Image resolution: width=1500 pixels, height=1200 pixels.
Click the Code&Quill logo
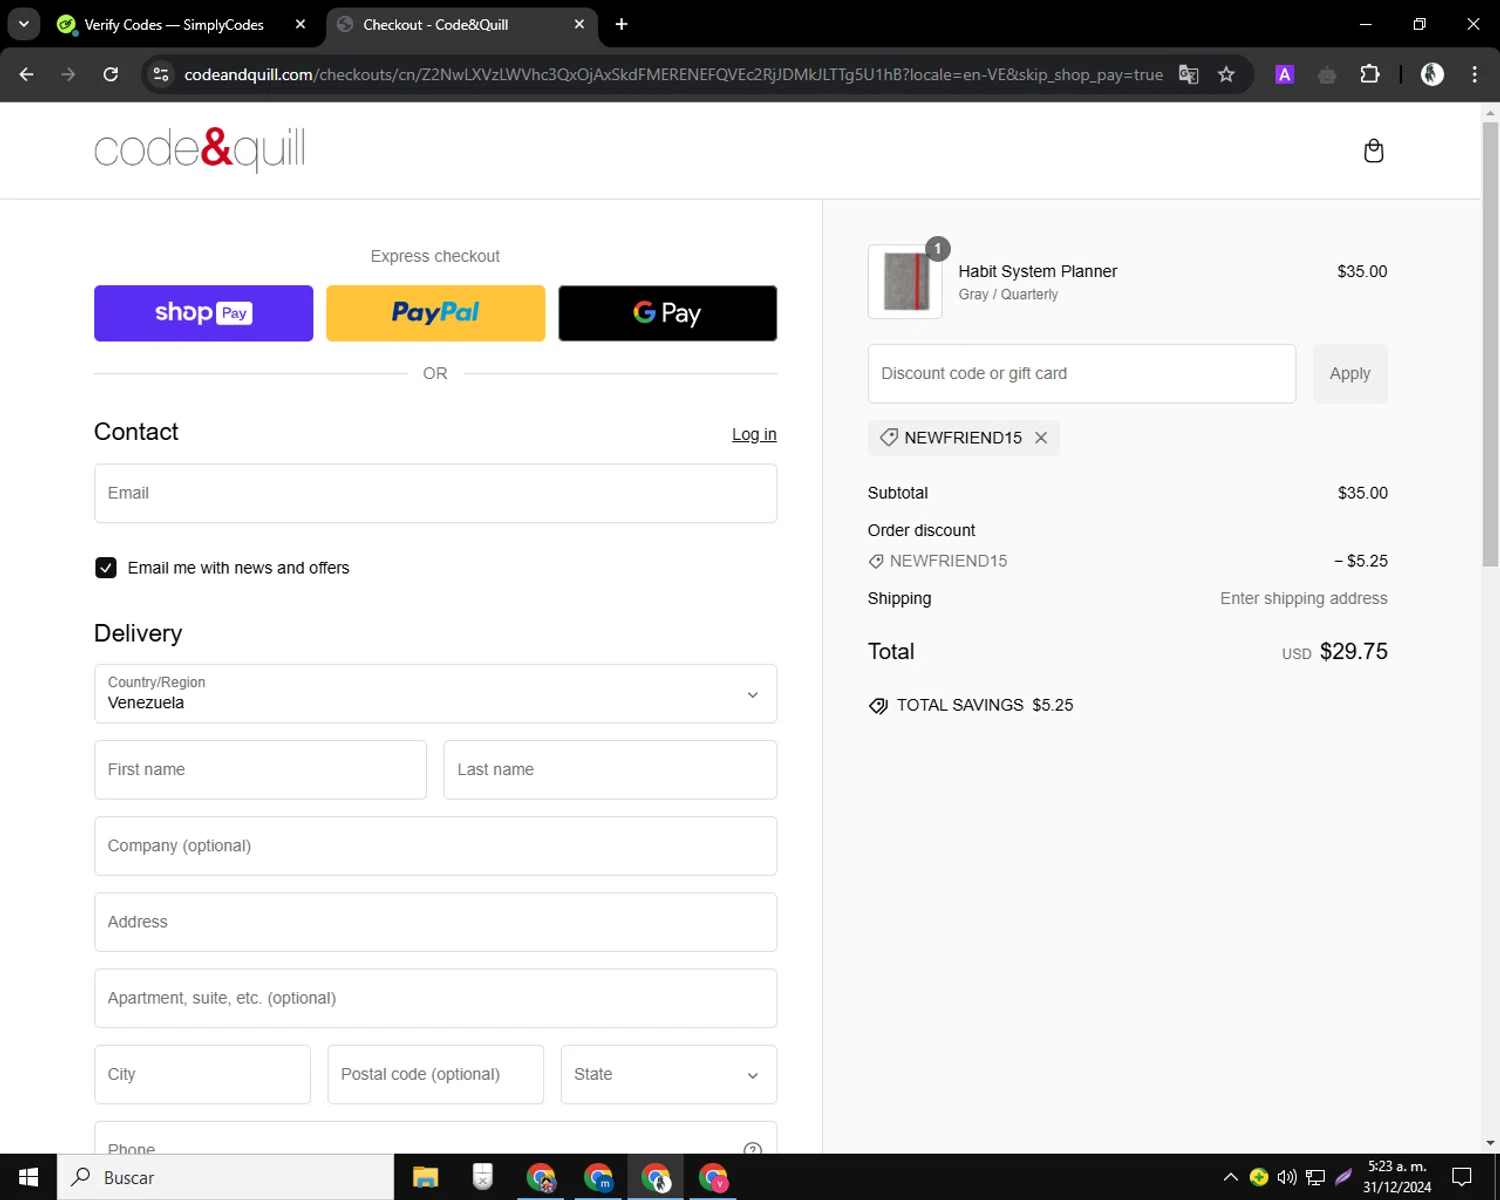[199, 149]
